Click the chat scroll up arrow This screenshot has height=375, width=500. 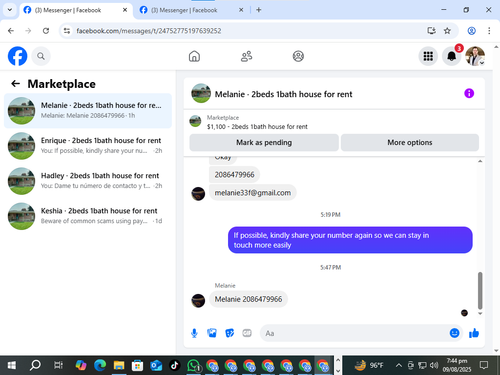pos(480,161)
